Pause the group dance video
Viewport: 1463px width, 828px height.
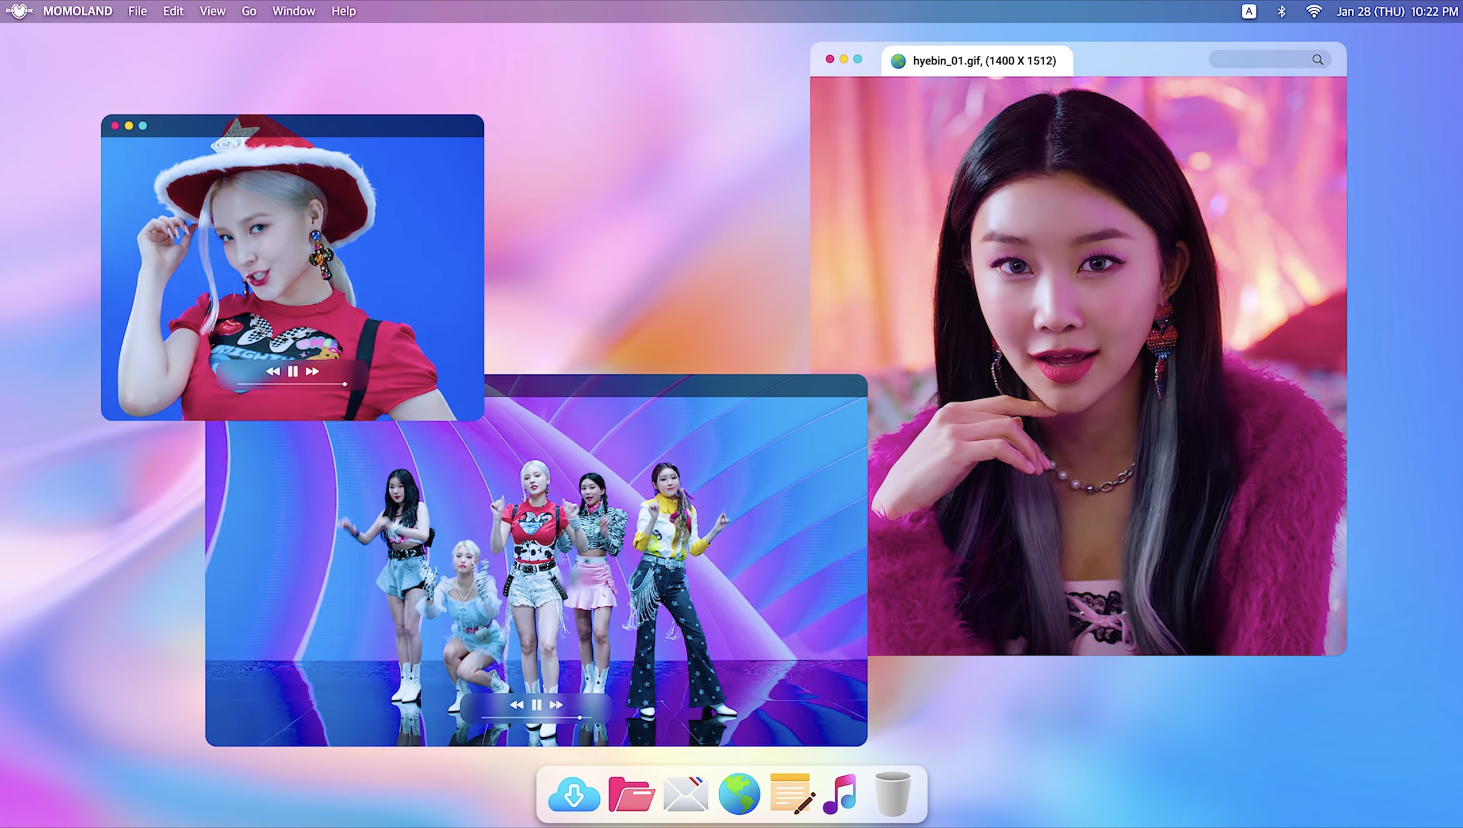[537, 705]
